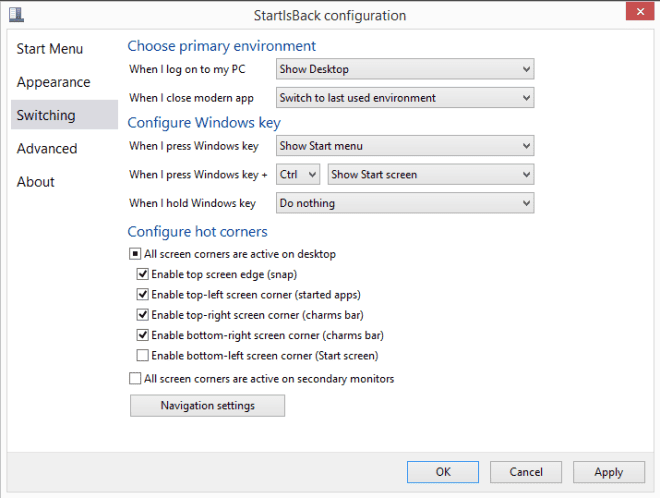Go to the Advanced section

47,149
